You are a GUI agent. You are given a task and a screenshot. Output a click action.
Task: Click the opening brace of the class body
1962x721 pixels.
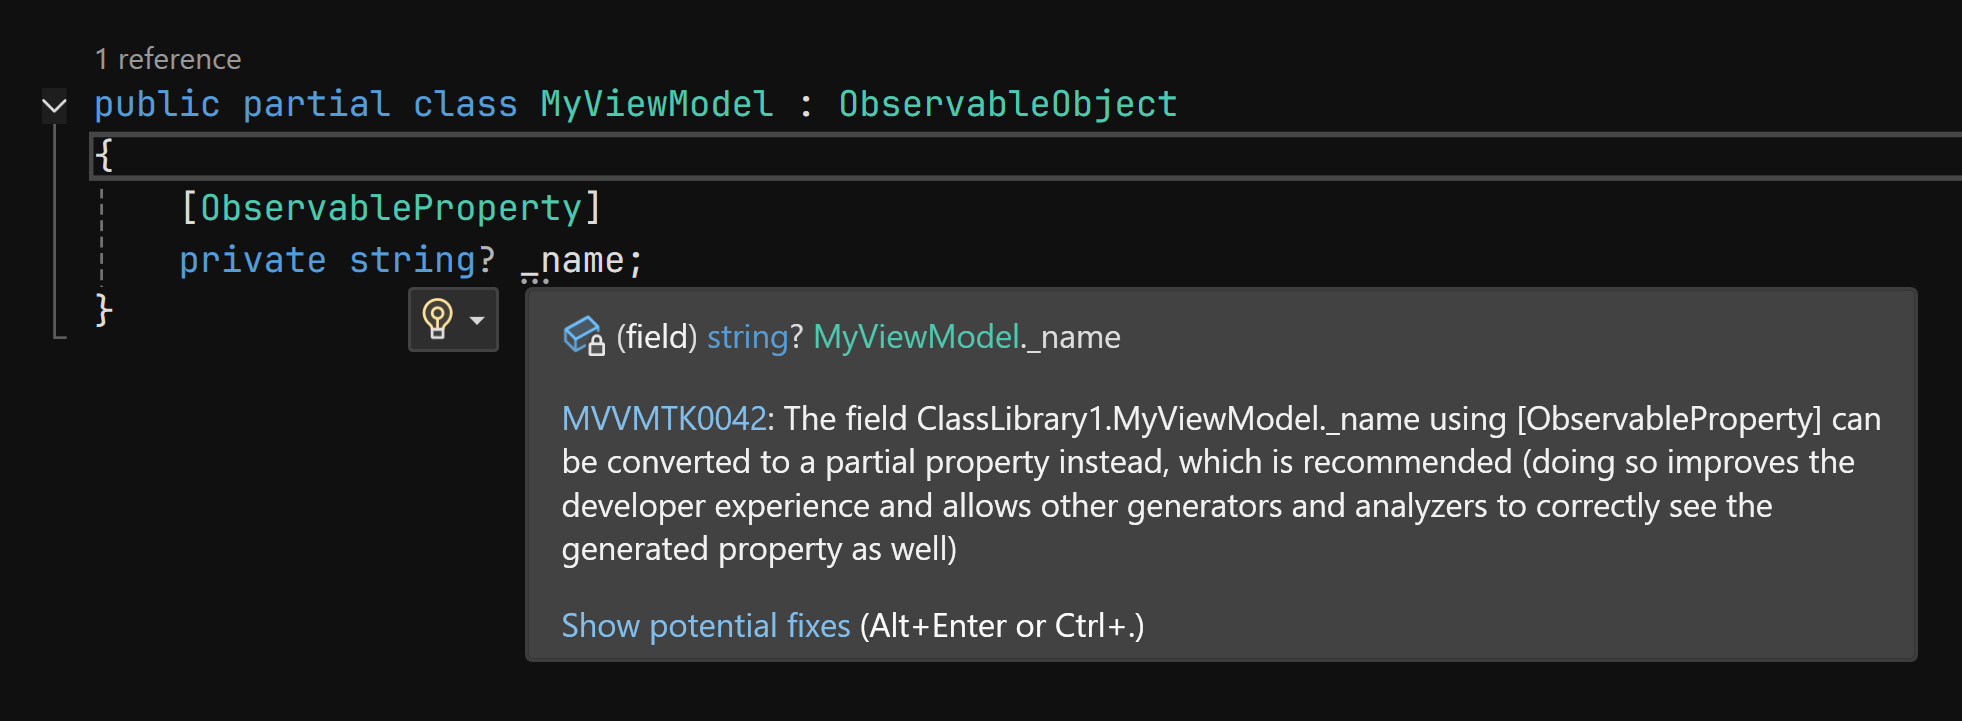click(105, 155)
